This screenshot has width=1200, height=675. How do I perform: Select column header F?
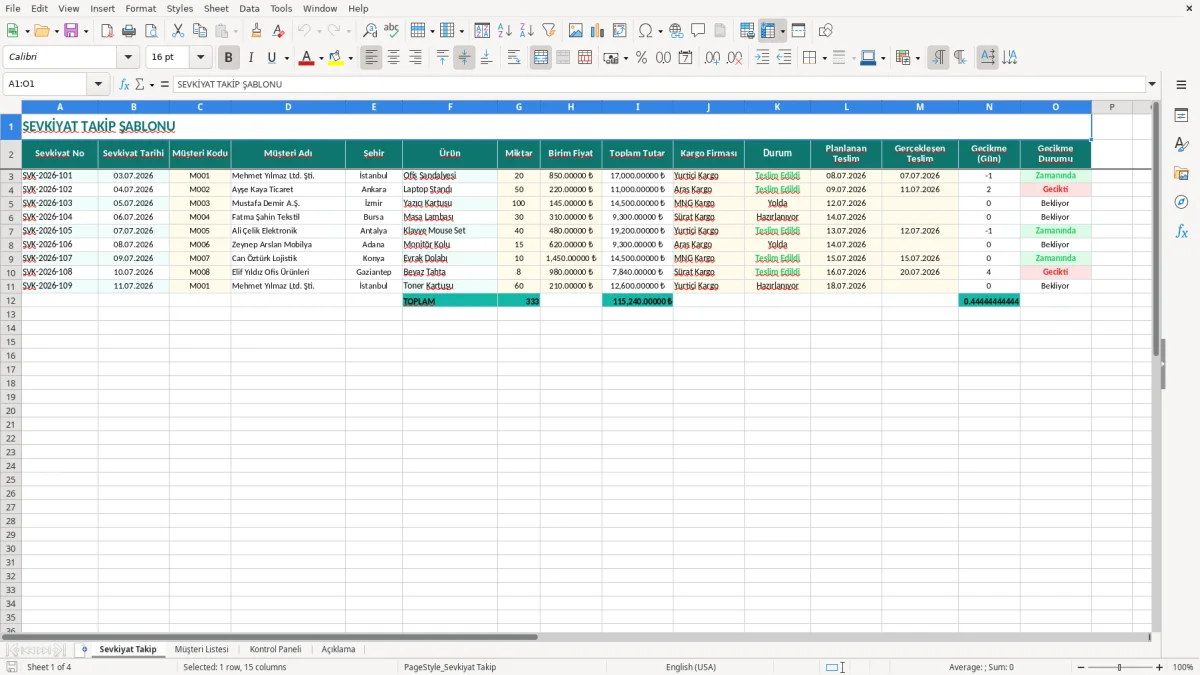coord(450,107)
